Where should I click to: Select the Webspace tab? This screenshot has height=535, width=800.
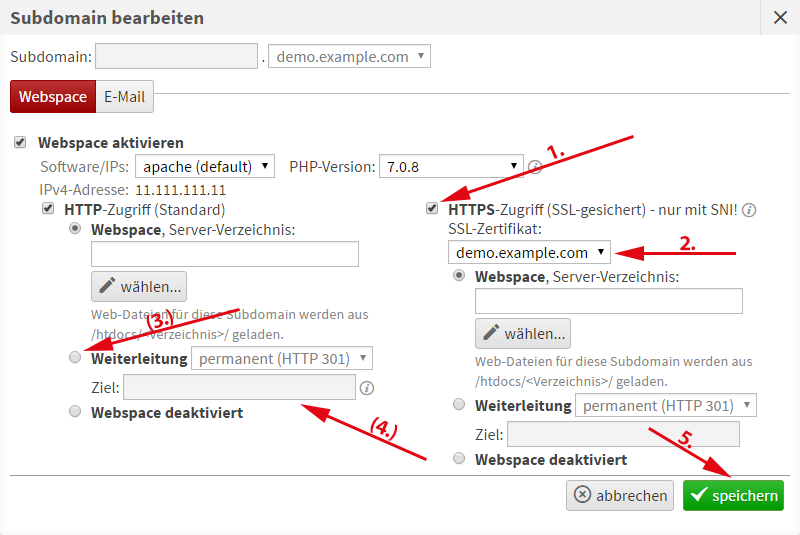pyautogui.click(x=52, y=97)
